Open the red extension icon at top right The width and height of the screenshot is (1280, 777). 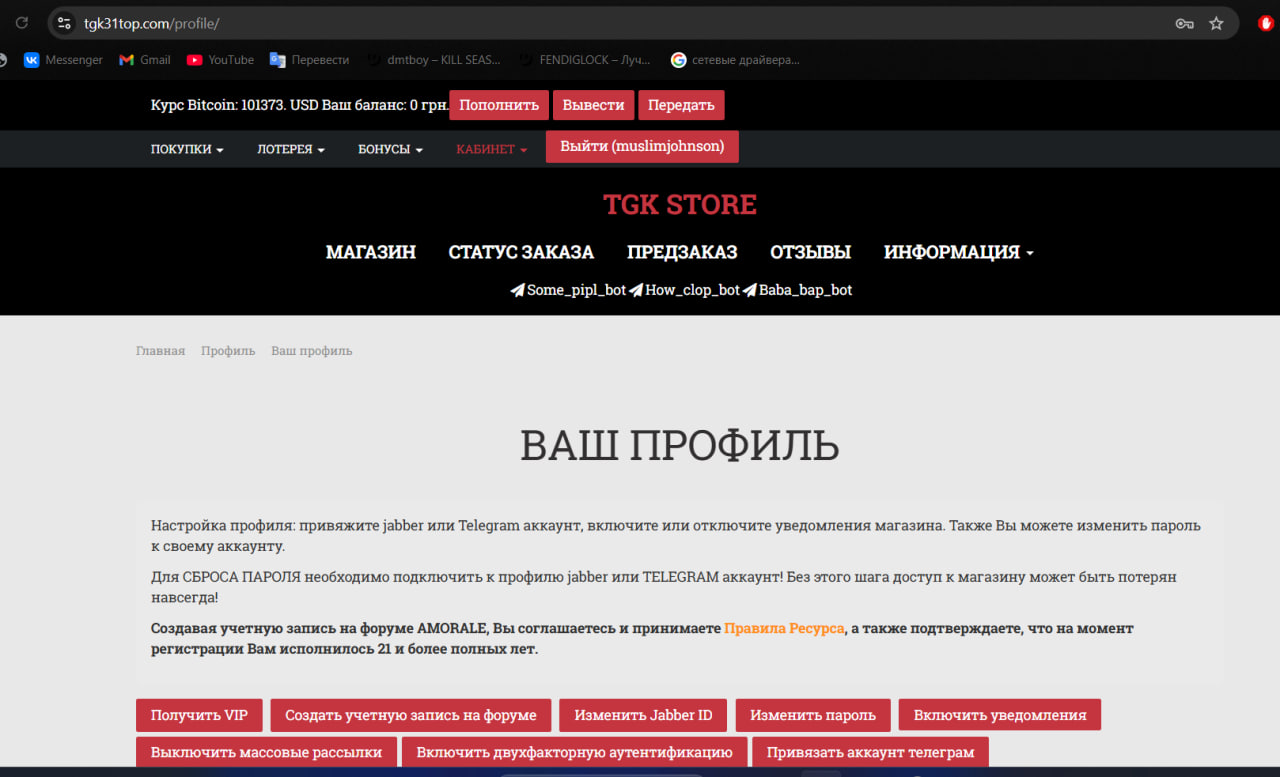[x=1265, y=23]
